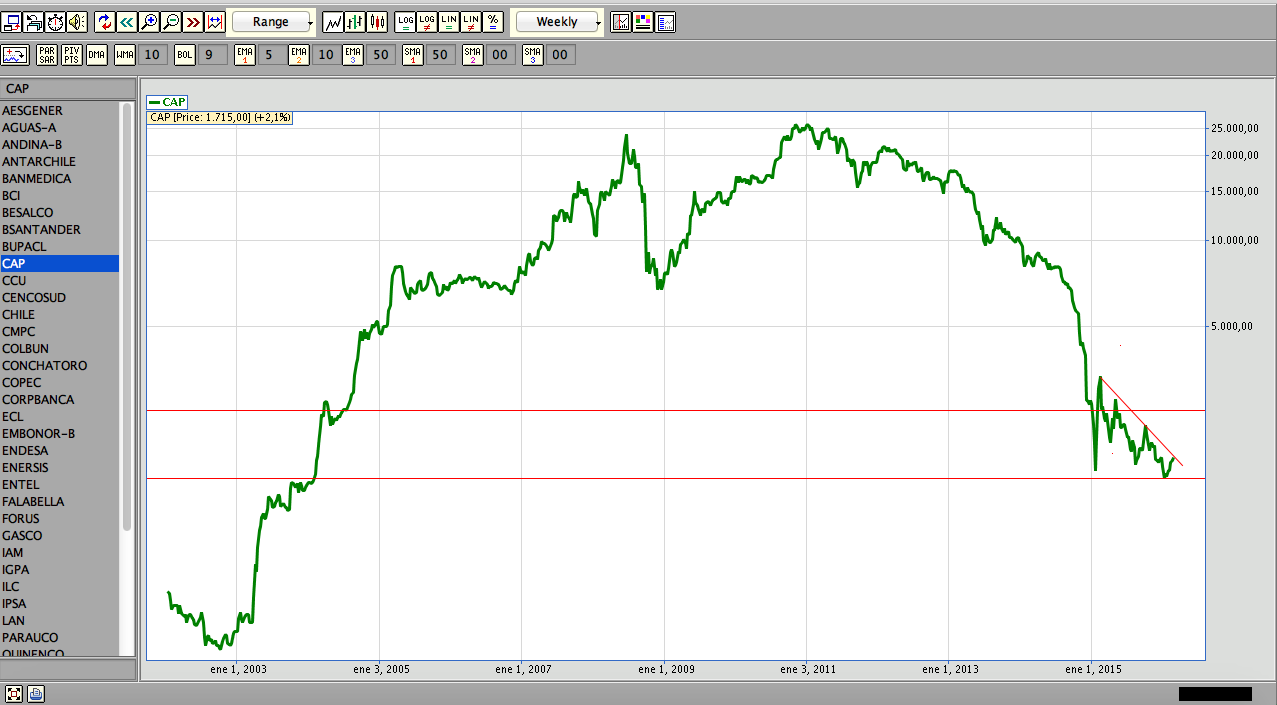The width and height of the screenshot is (1277, 705).
Task: Click the upper red horizontal support line
Action: pos(676,410)
